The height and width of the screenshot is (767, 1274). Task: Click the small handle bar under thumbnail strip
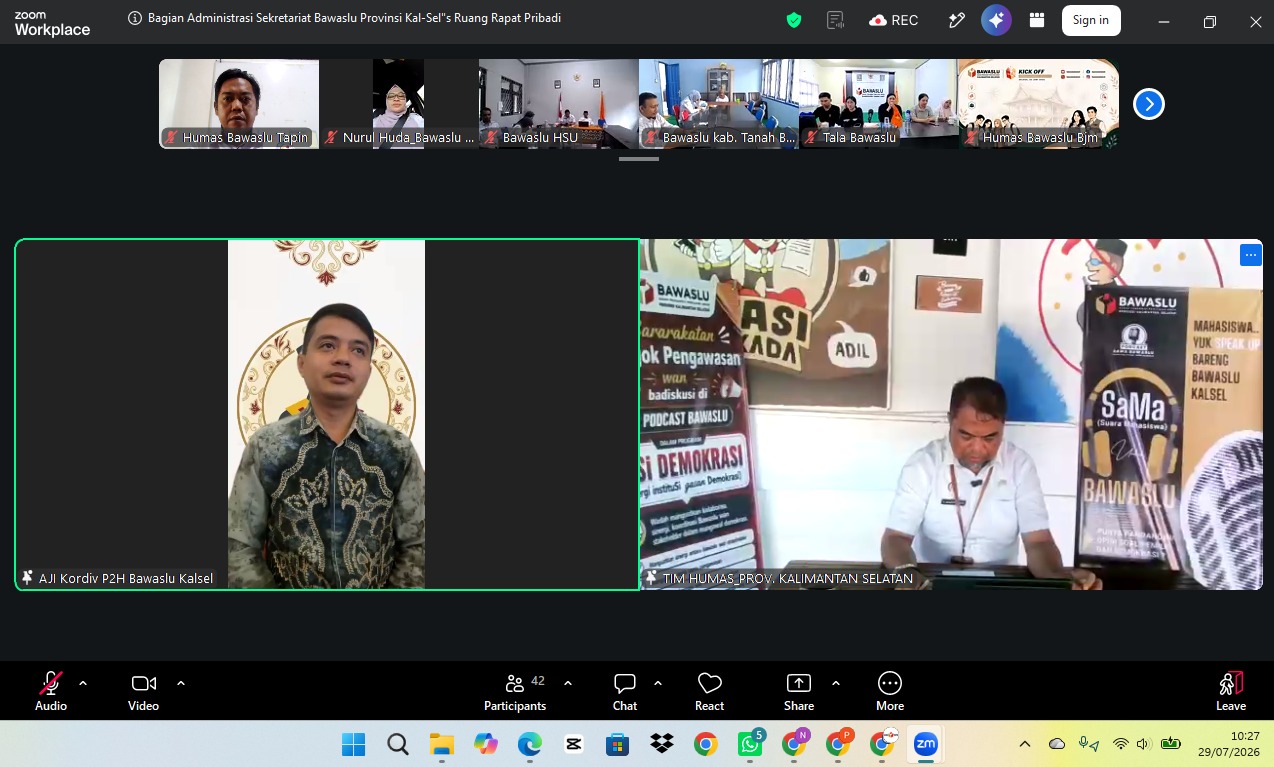tap(639, 158)
